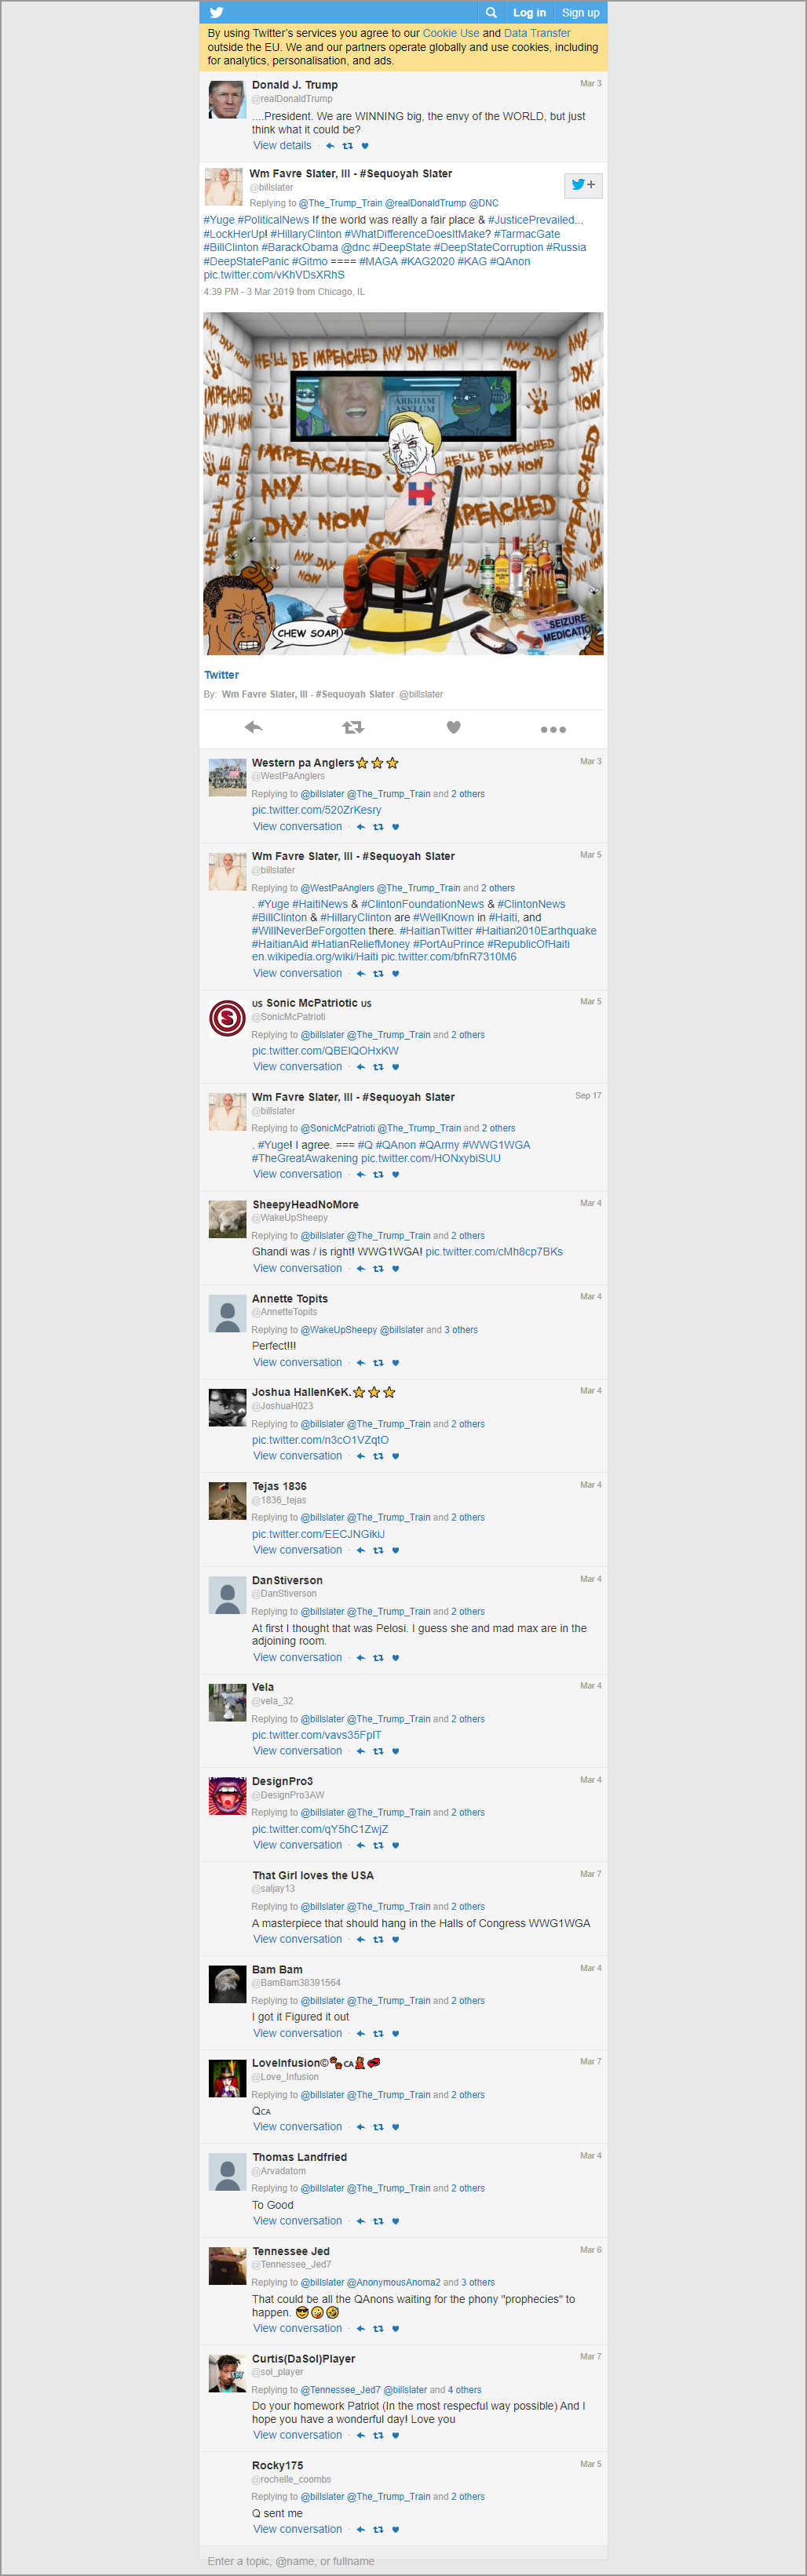Click Log in in the top bar
Image resolution: width=807 pixels, height=2576 pixels.
click(x=529, y=12)
